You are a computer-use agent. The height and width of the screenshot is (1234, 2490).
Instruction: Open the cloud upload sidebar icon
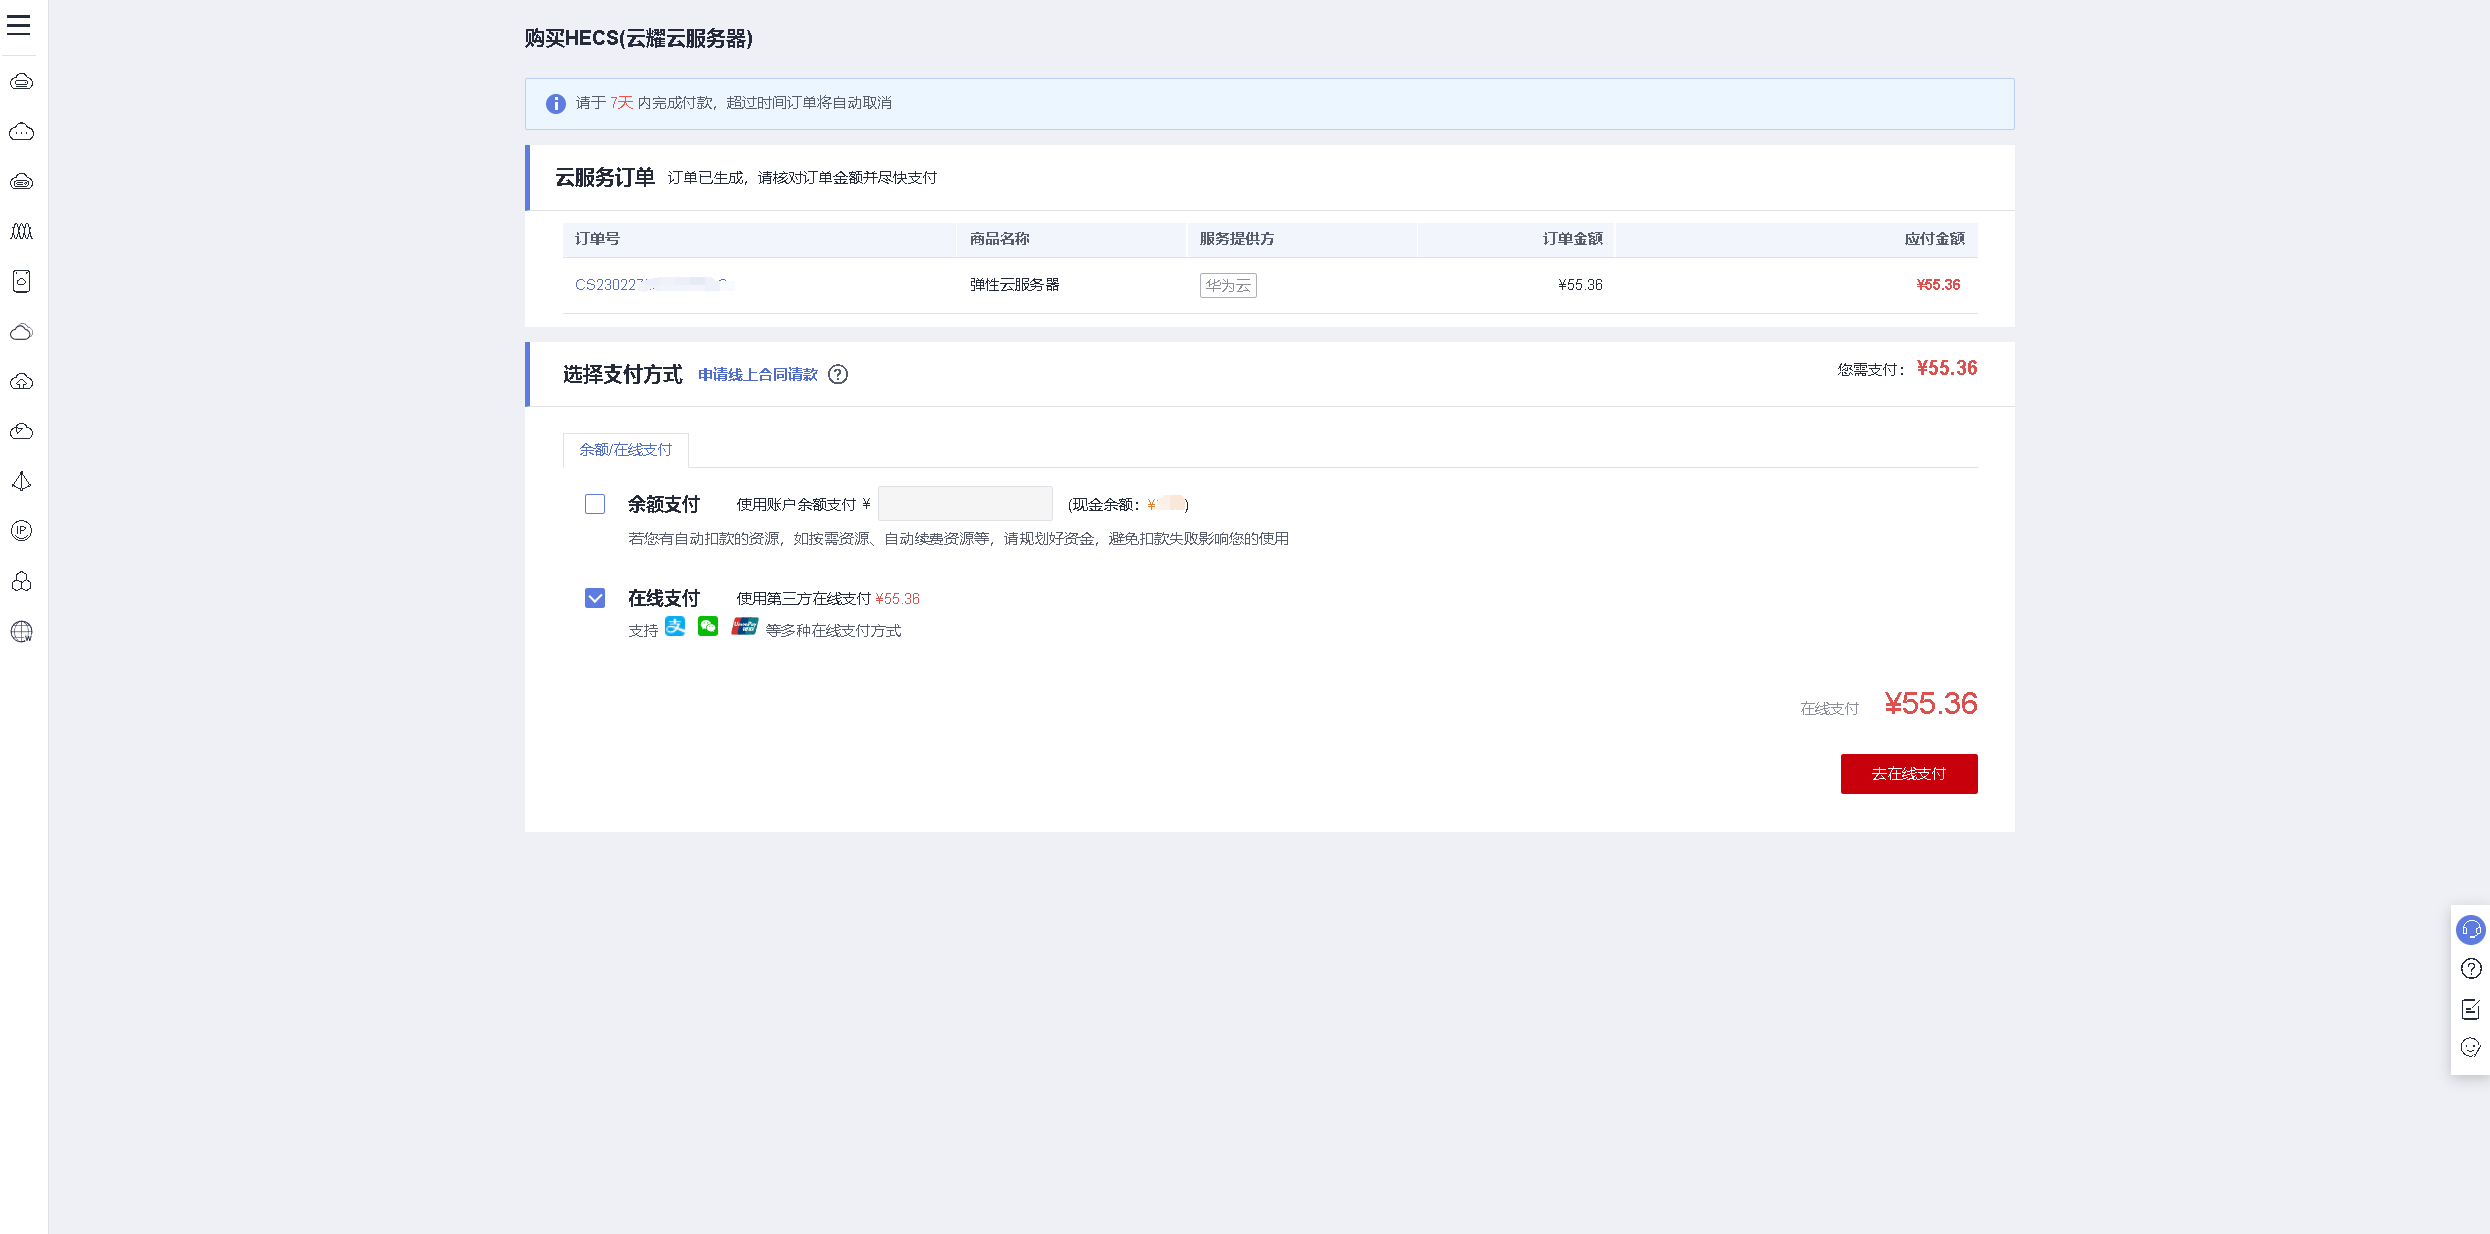coord(21,382)
